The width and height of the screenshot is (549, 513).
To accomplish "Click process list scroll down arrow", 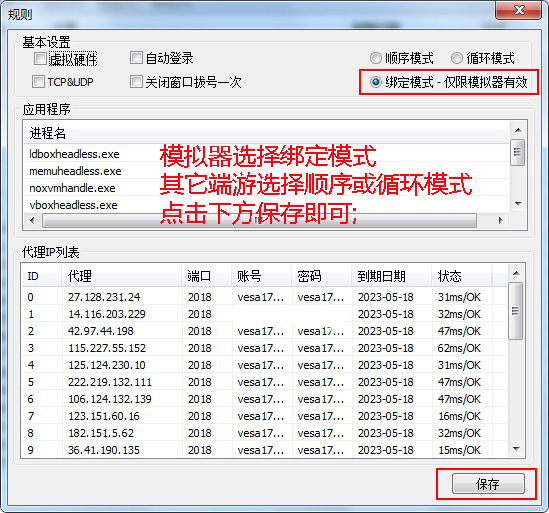I will [x=518, y=203].
